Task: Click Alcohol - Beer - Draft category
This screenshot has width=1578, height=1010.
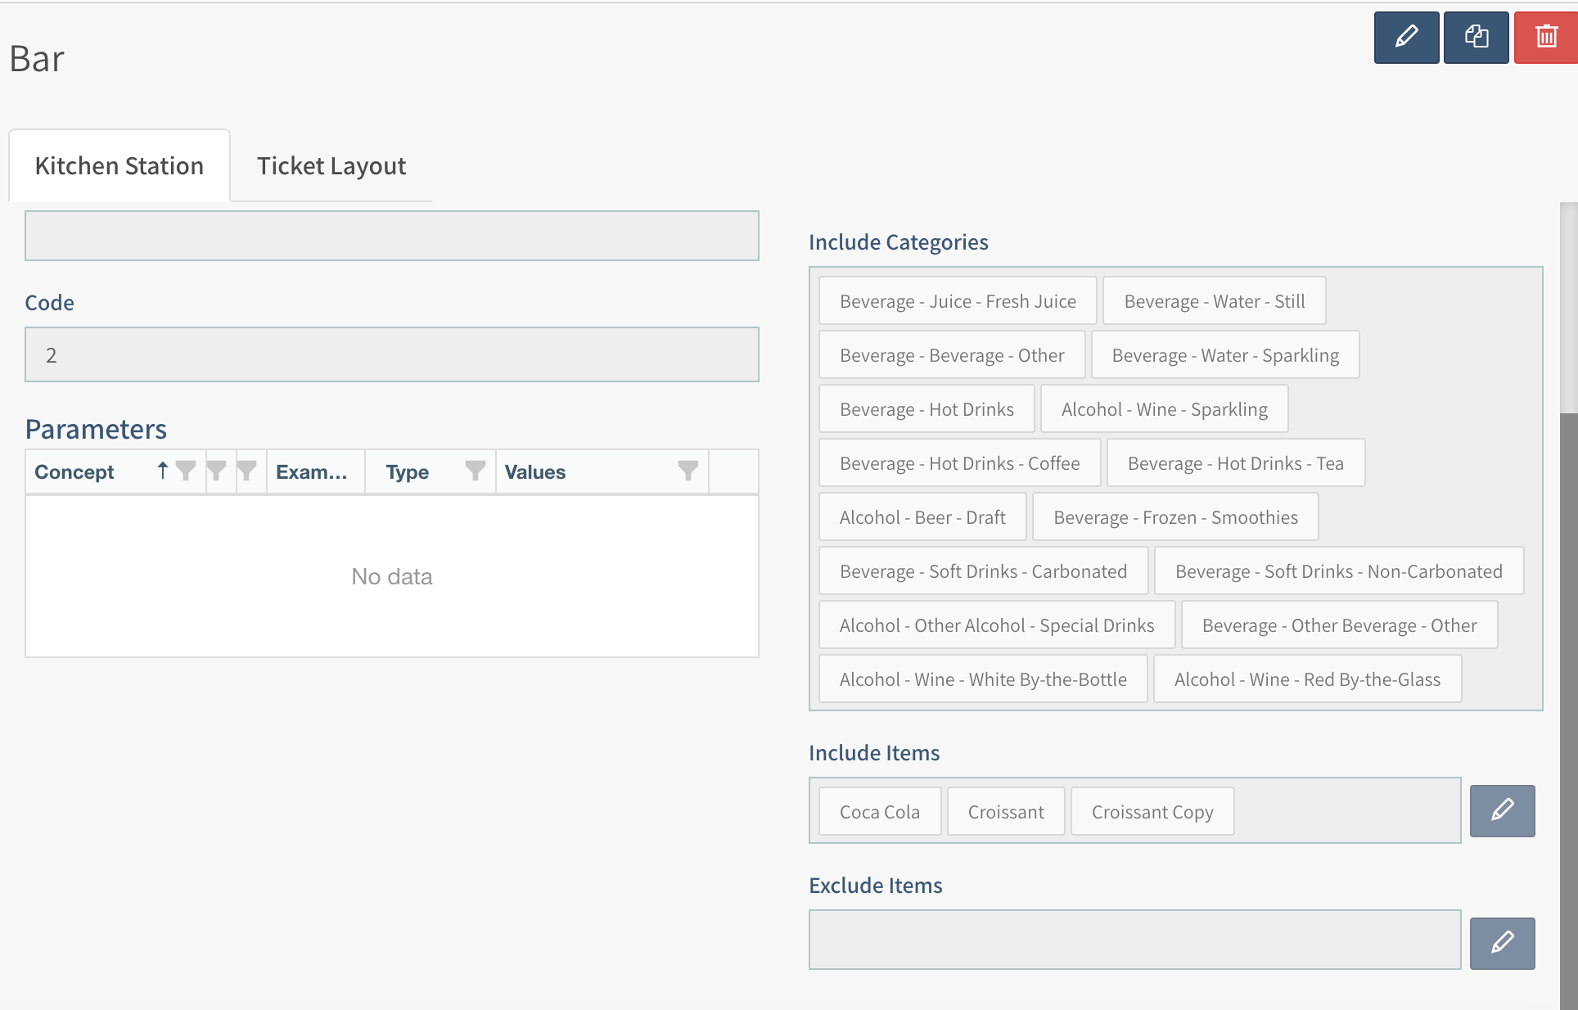Action: [x=922, y=518]
